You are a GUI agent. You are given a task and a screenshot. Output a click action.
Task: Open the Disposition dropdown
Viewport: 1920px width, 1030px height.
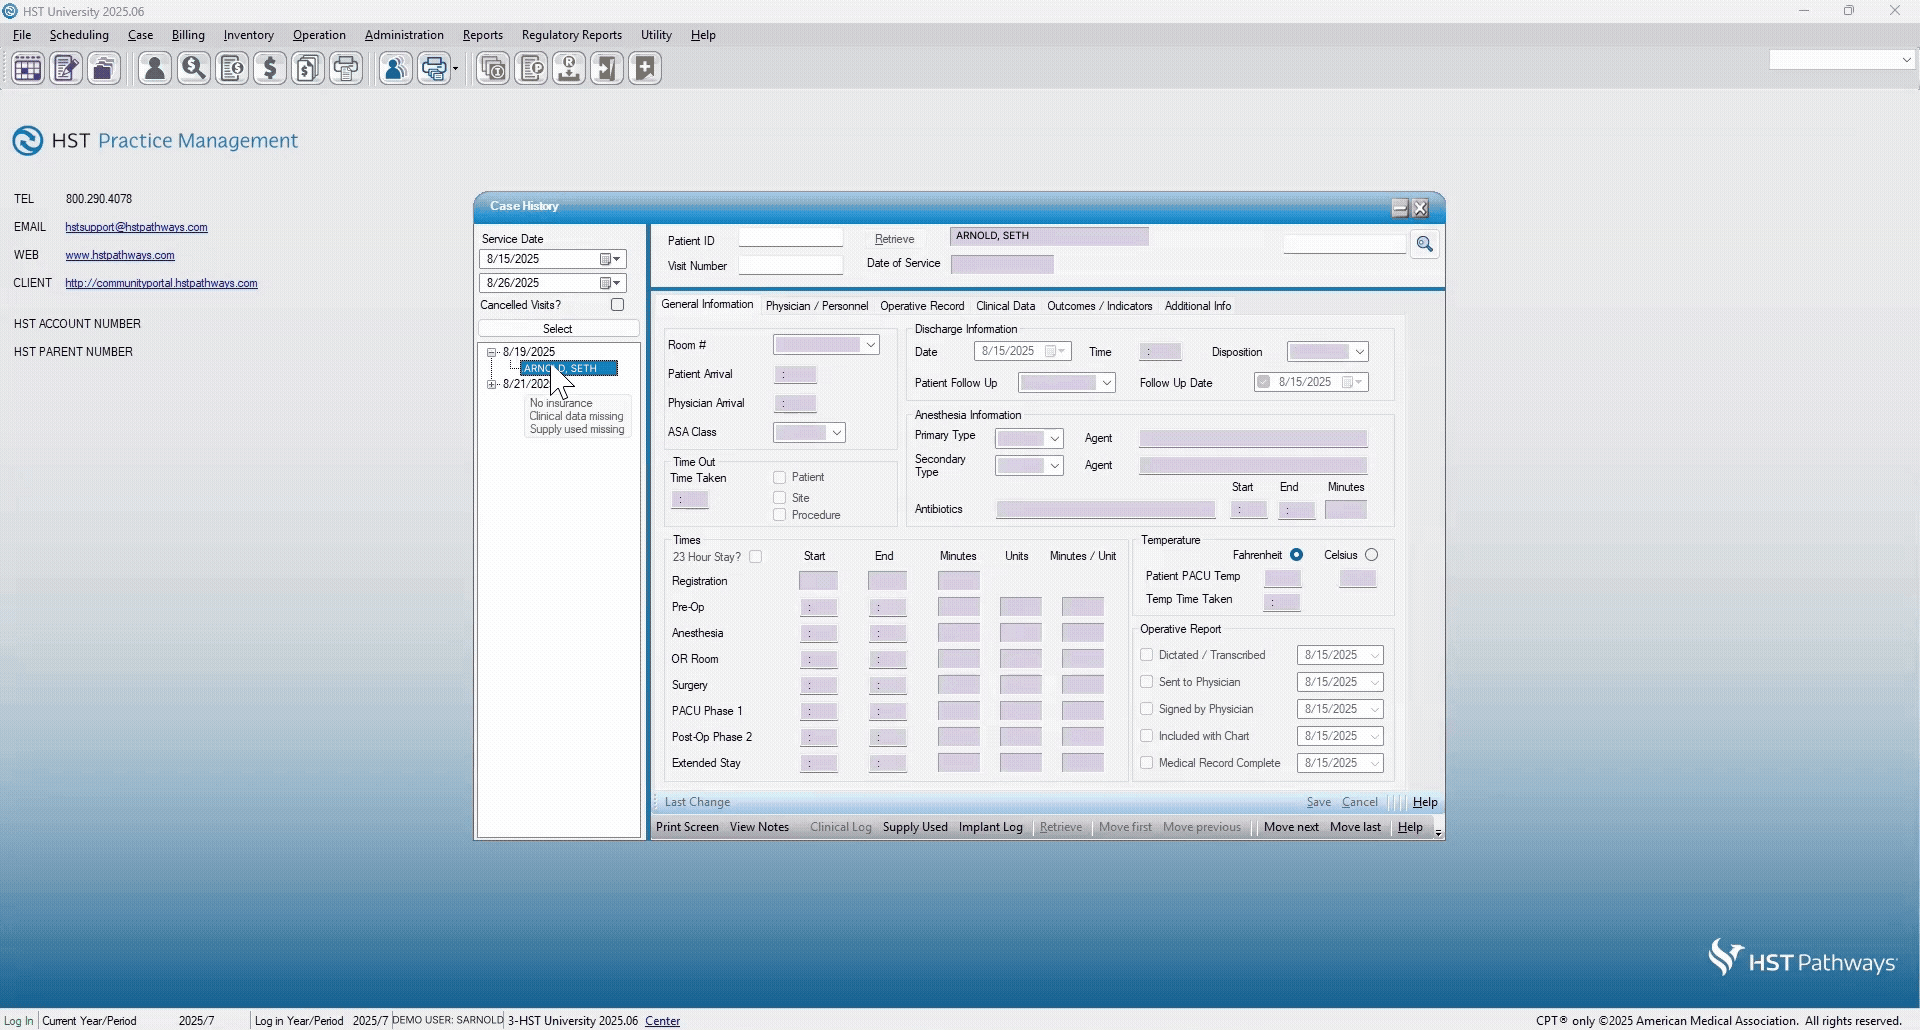1359,352
